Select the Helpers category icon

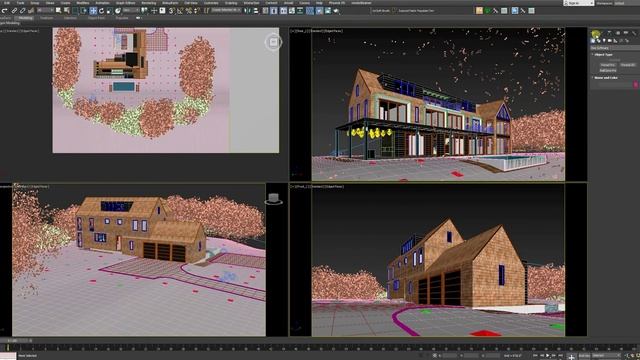(615, 40)
